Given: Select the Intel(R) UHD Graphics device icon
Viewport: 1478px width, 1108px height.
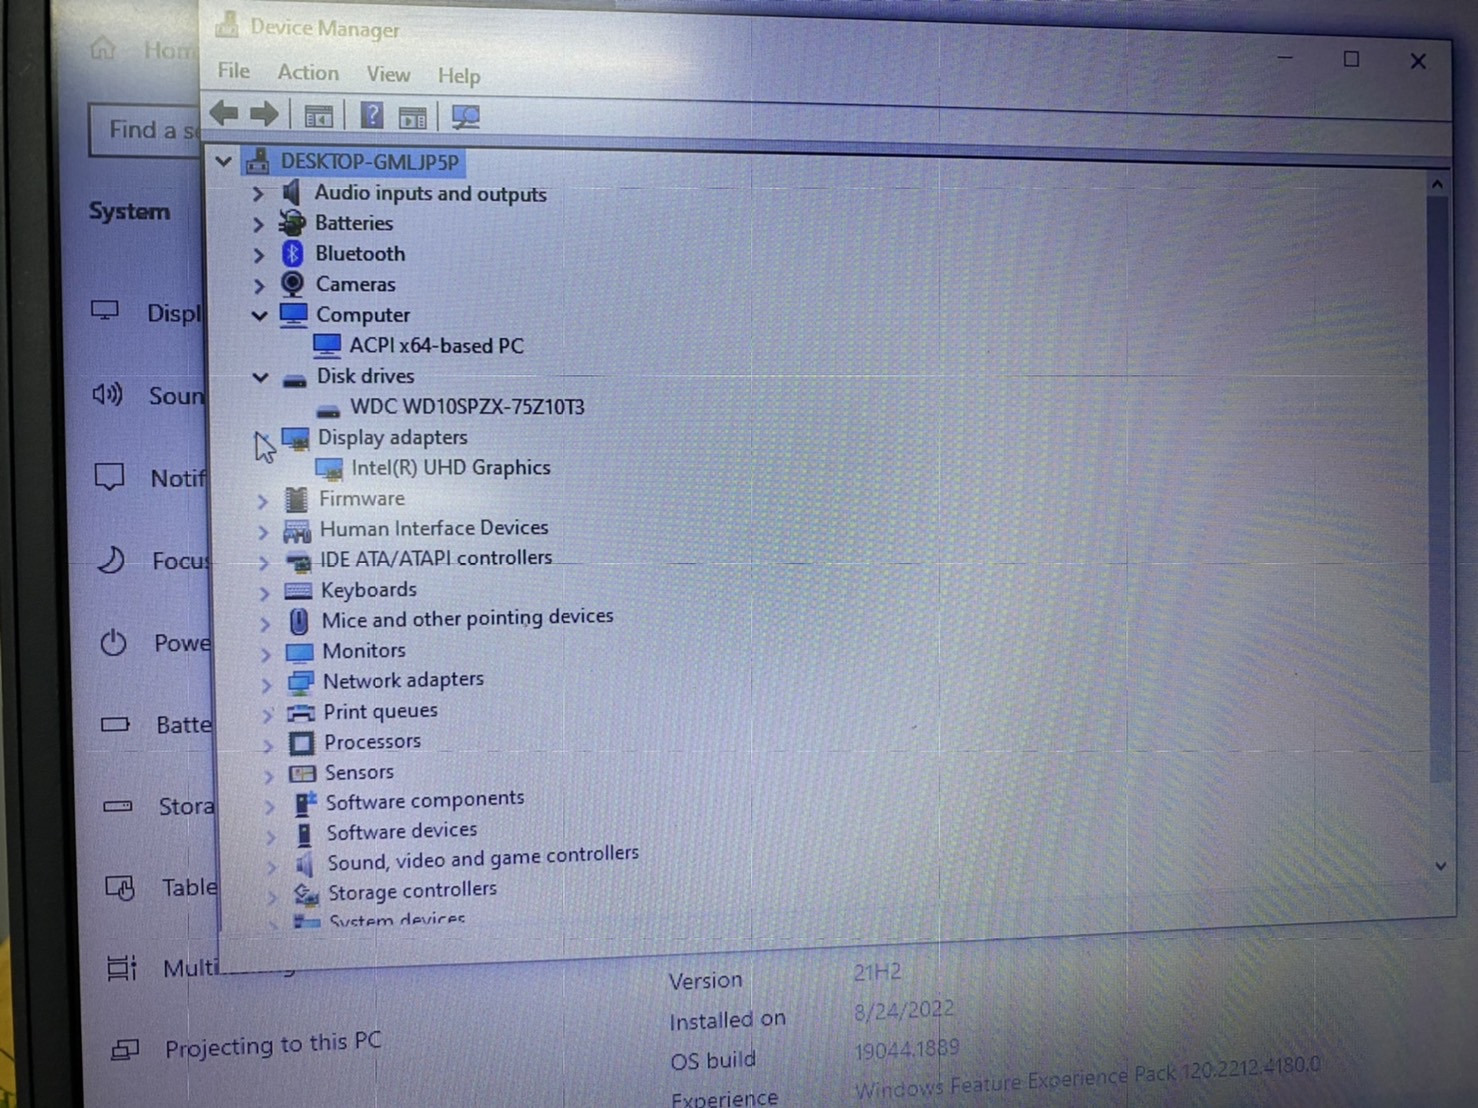Looking at the screenshot, I should 330,468.
